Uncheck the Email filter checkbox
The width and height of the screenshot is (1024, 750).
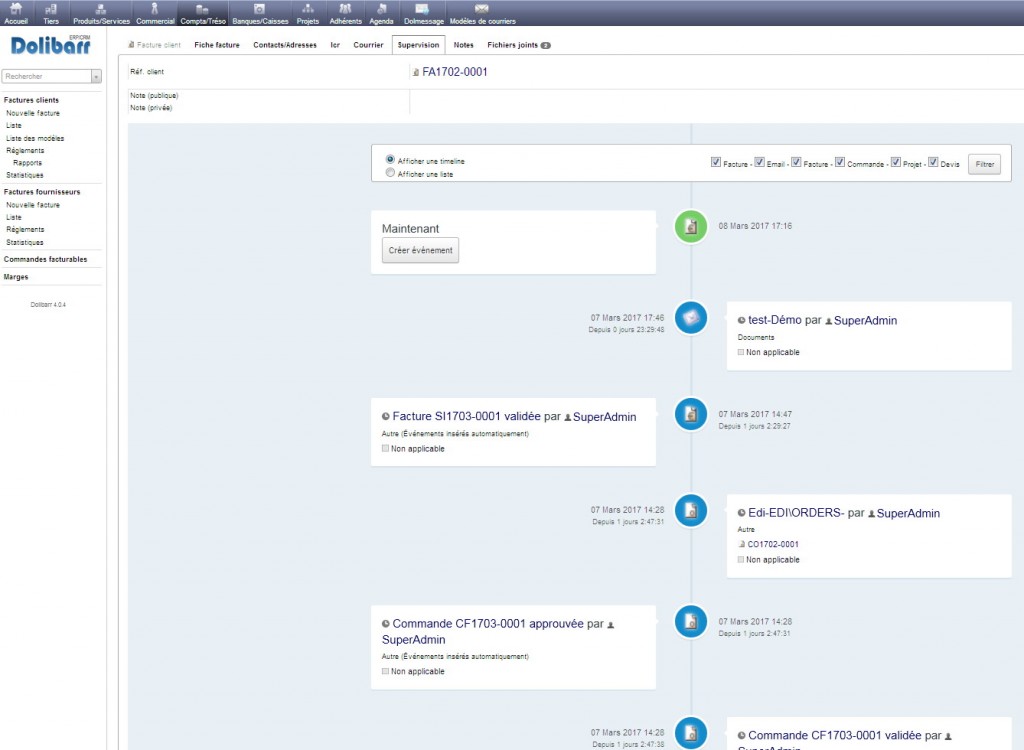(x=760, y=162)
